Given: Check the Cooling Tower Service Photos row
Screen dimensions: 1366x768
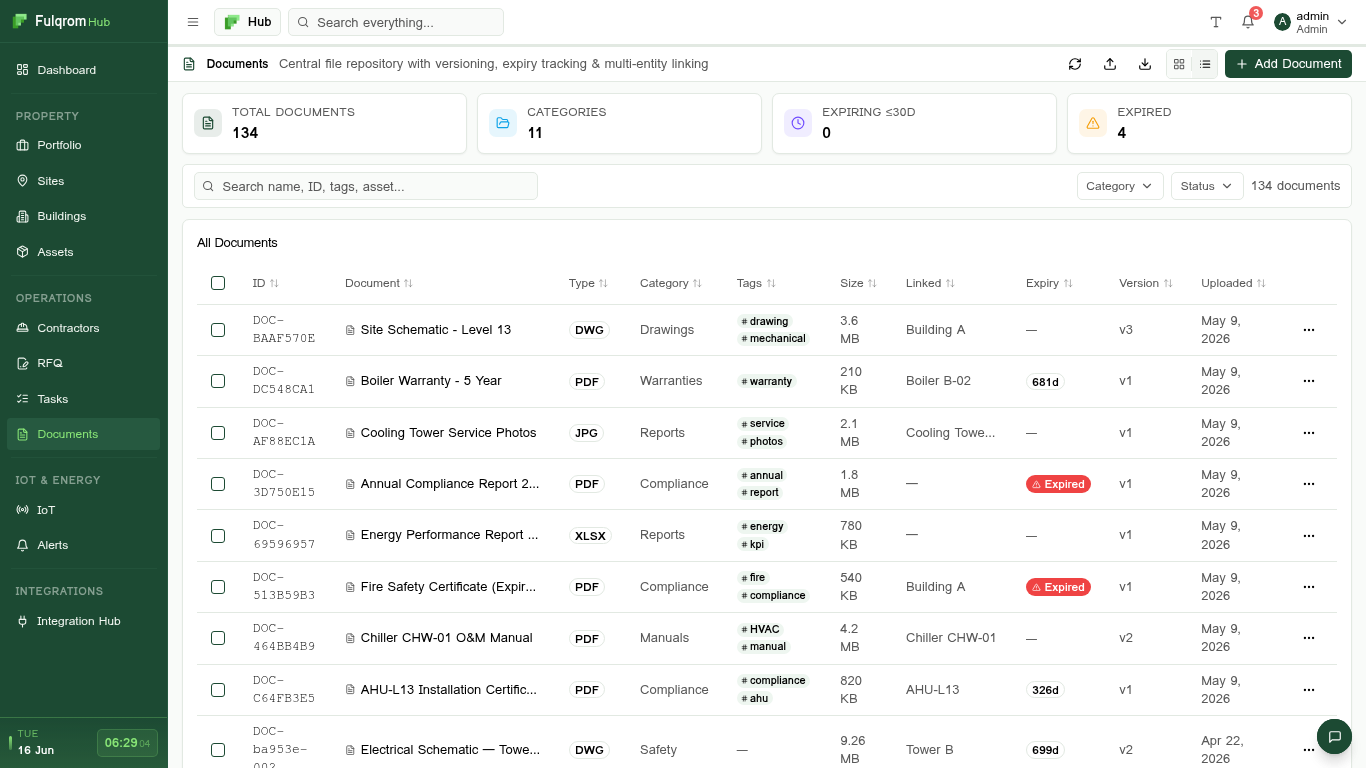Looking at the screenshot, I should (x=218, y=433).
